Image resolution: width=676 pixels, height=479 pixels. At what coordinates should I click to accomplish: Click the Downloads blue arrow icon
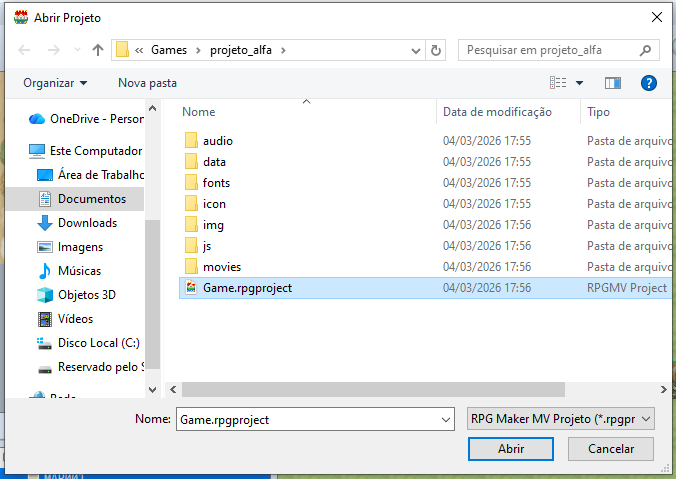pyautogui.click(x=45, y=223)
